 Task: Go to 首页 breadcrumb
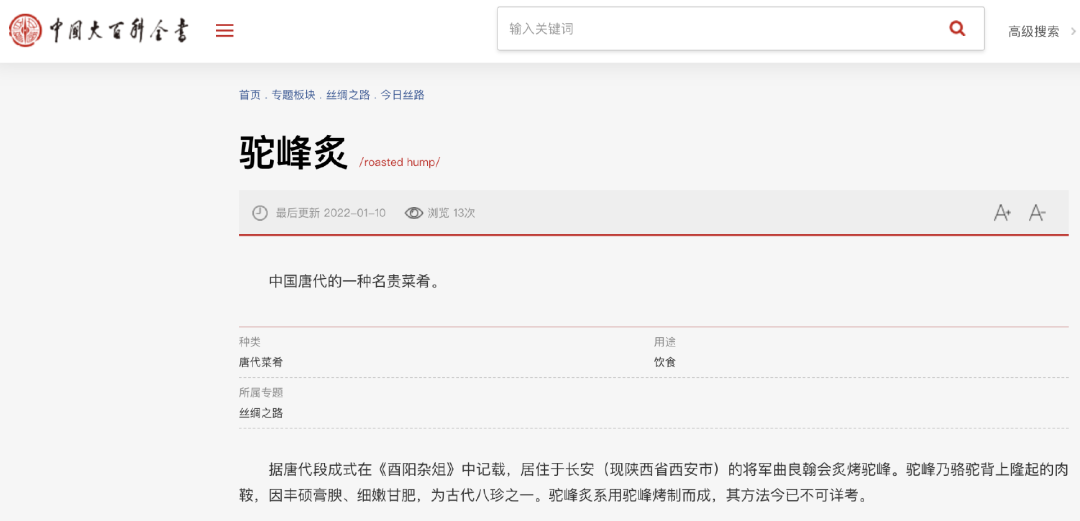(x=250, y=95)
